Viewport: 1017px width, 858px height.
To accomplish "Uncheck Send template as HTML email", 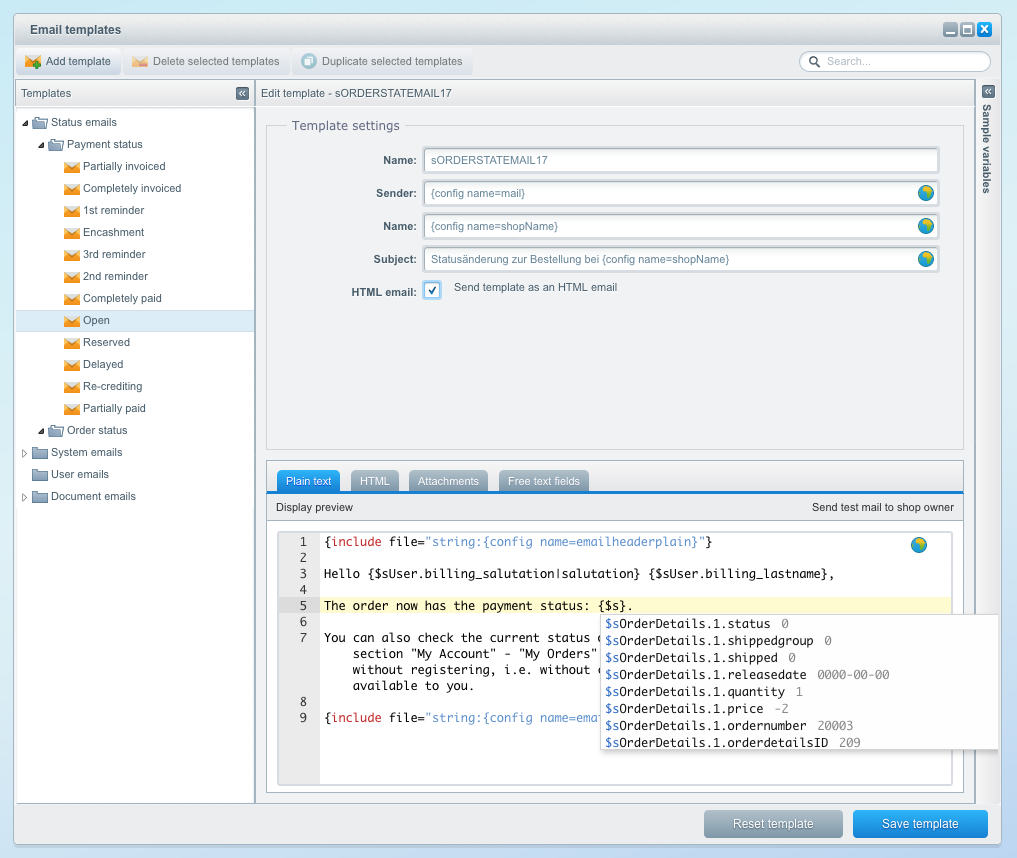I will 432,290.
